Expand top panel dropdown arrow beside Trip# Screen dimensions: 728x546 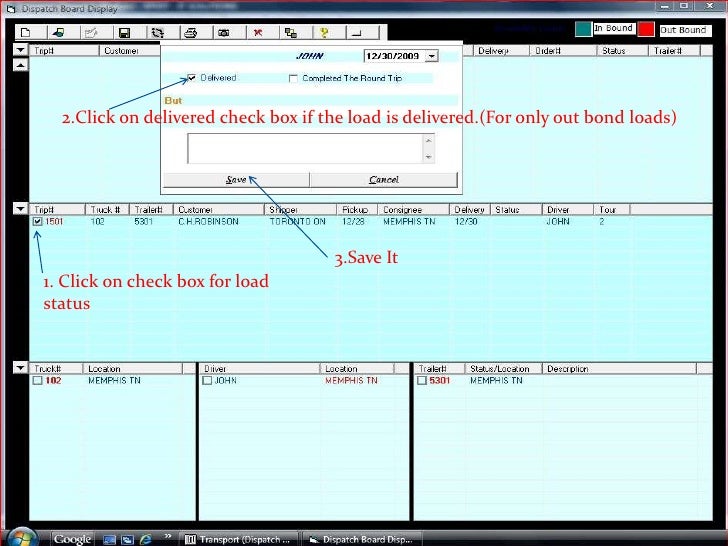pyautogui.click(x=20, y=50)
